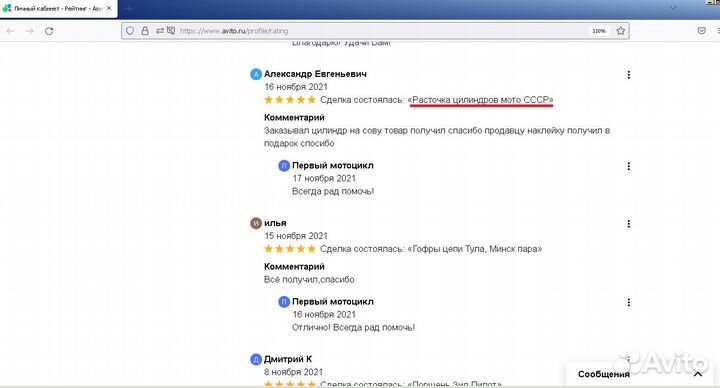The image size is (720, 388).
Task: Expand the Сообщения chat panel
Action: click(x=640, y=374)
